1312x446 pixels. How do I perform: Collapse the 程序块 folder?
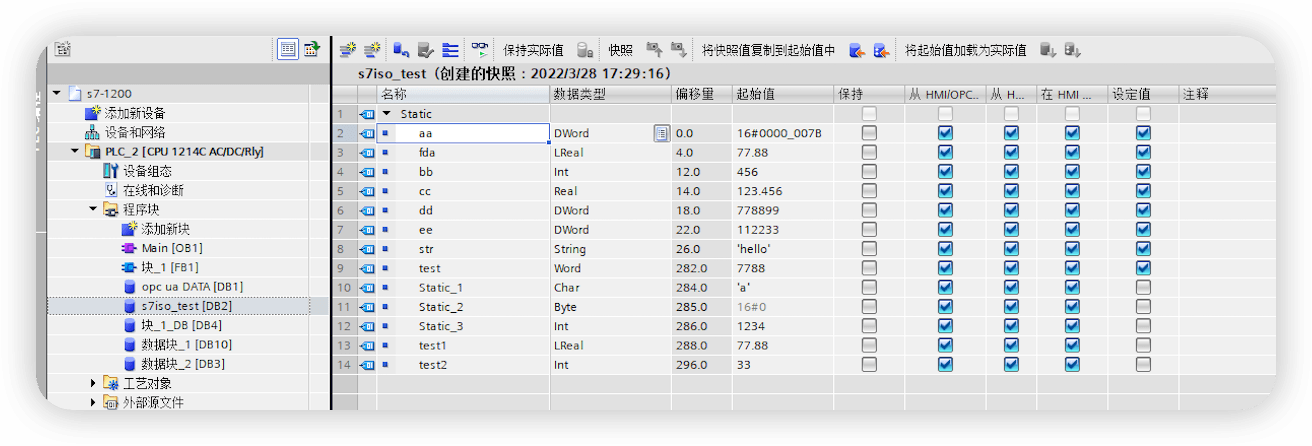[x=93, y=210]
